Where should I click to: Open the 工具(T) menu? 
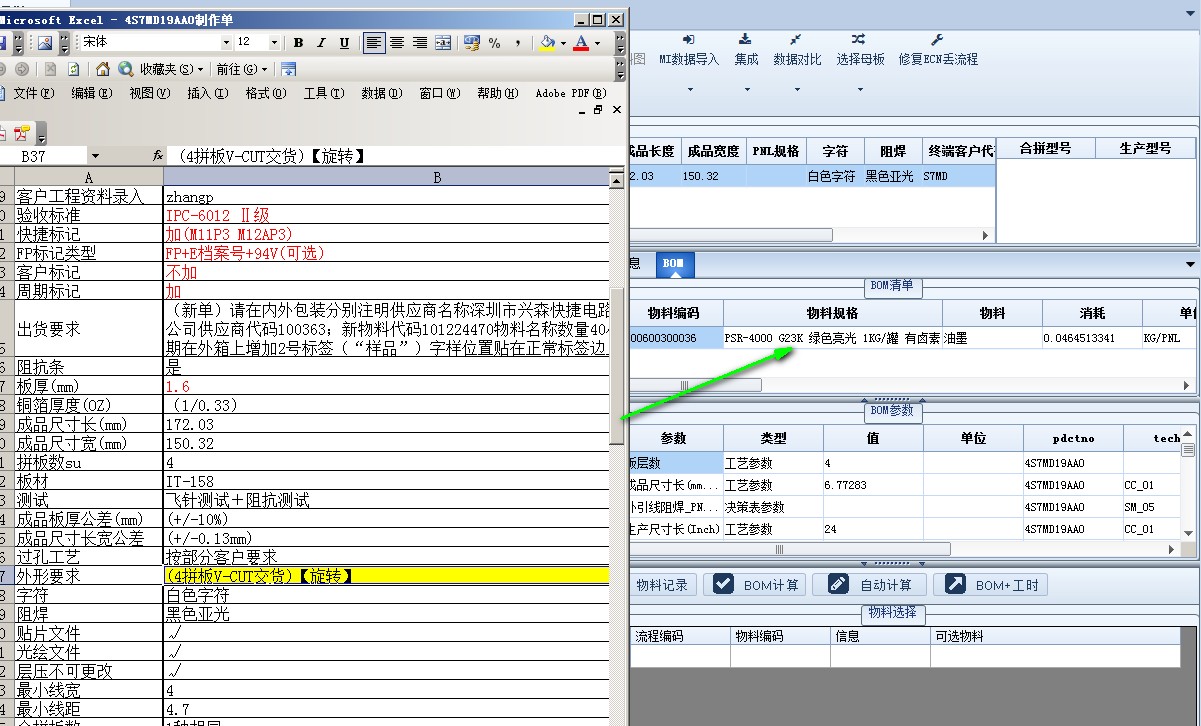click(323, 93)
